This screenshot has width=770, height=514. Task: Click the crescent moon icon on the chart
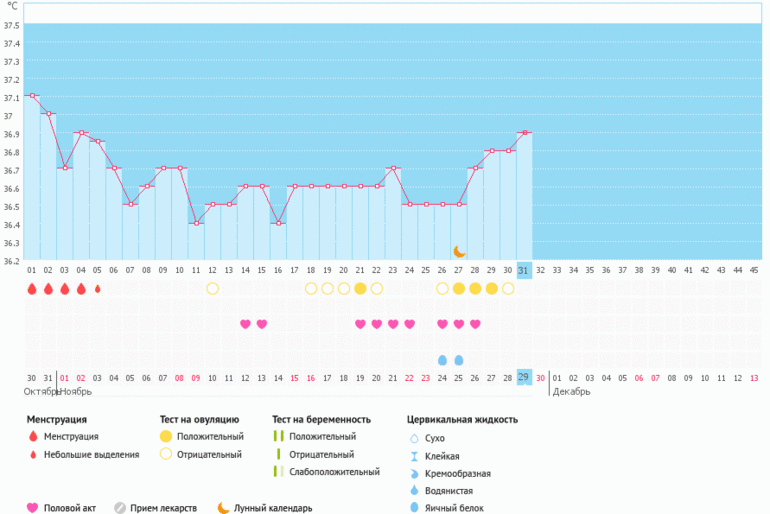pyautogui.click(x=459, y=251)
